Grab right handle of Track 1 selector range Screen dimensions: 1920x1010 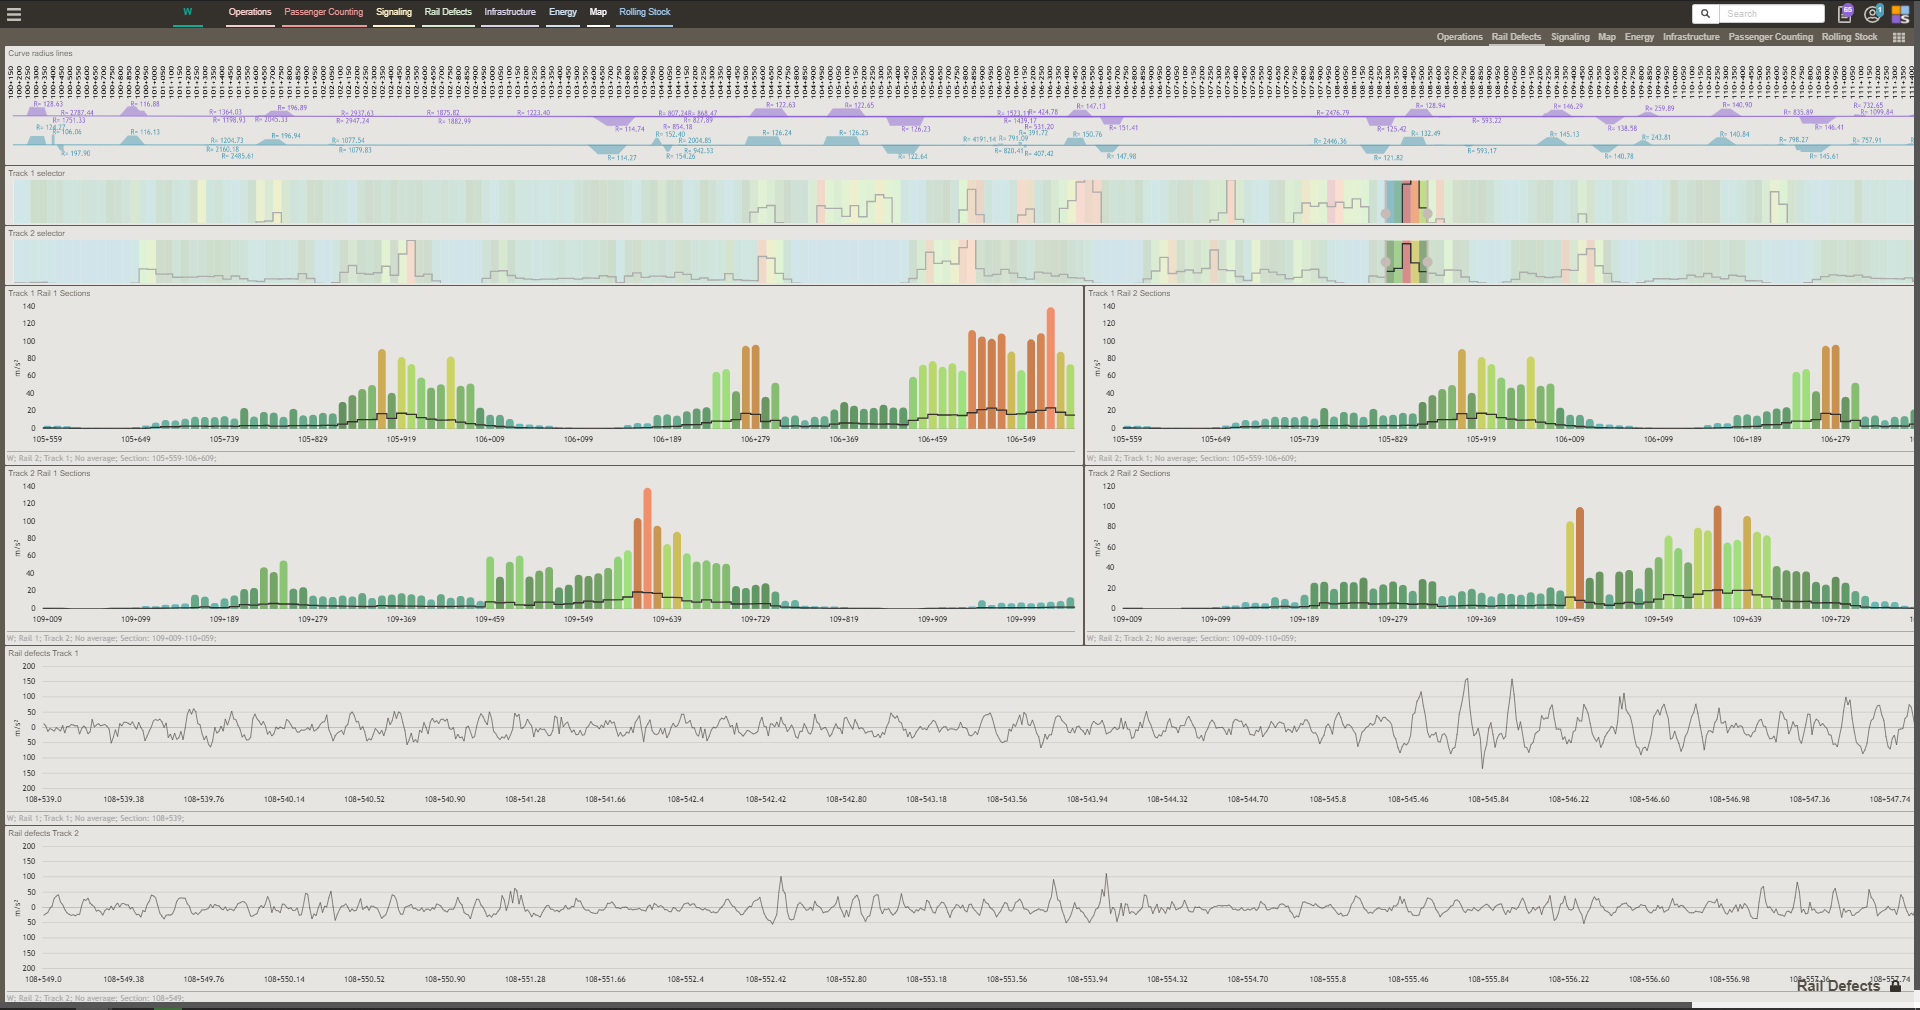(x=1427, y=213)
